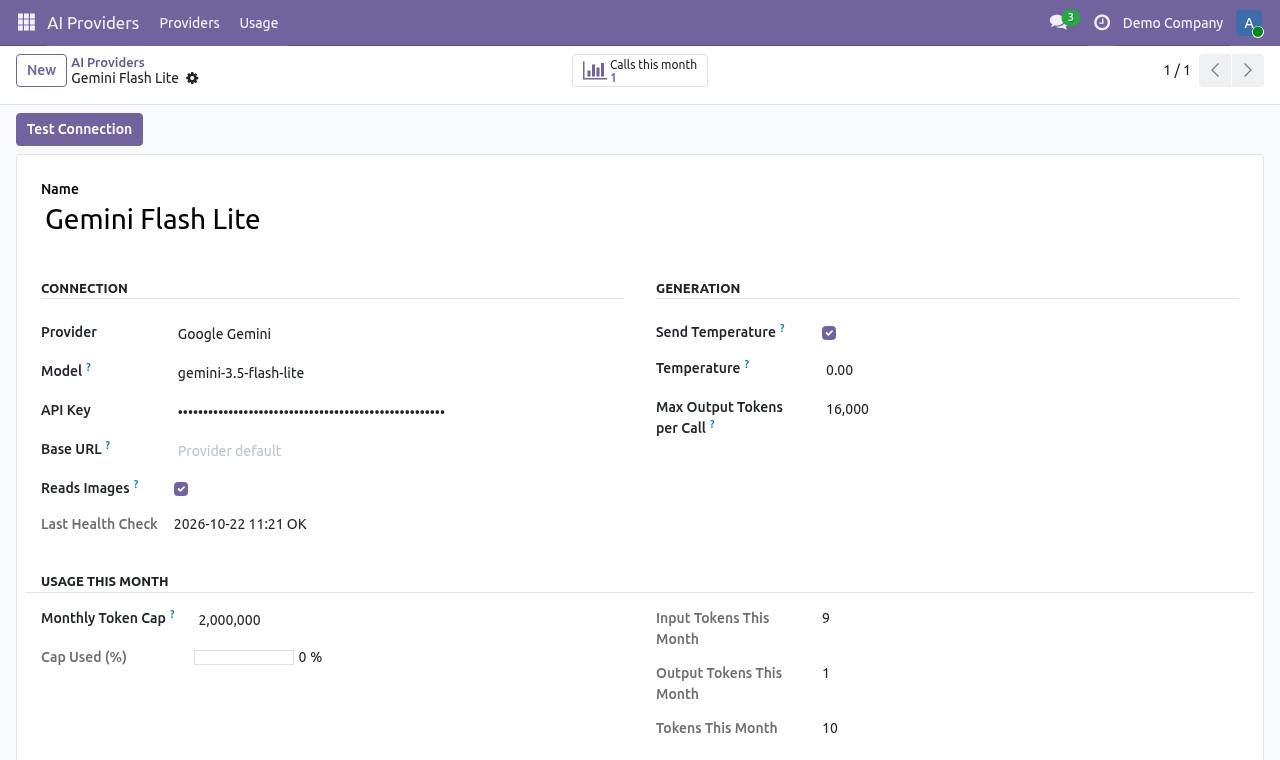Go to the next record arrow
Image resolution: width=1280 pixels, height=760 pixels.
[x=1247, y=70]
